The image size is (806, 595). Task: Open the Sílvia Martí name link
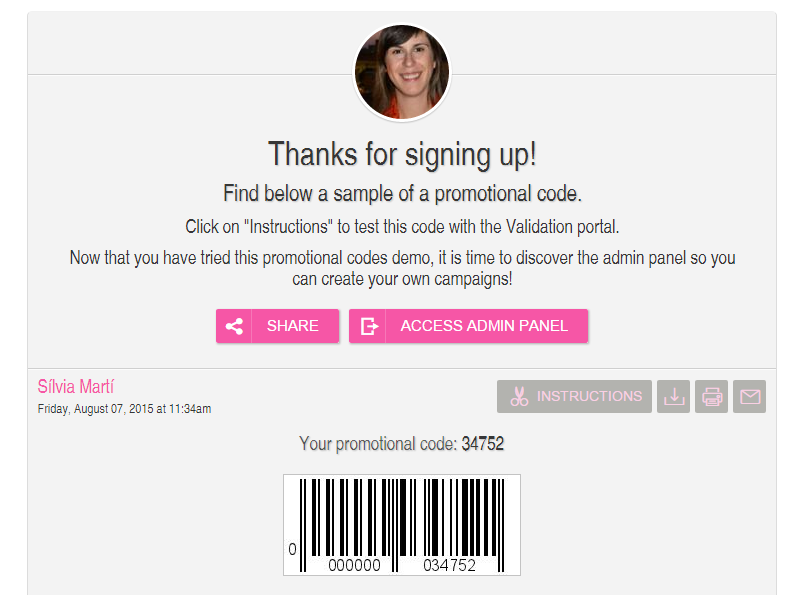click(x=76, y=386)
